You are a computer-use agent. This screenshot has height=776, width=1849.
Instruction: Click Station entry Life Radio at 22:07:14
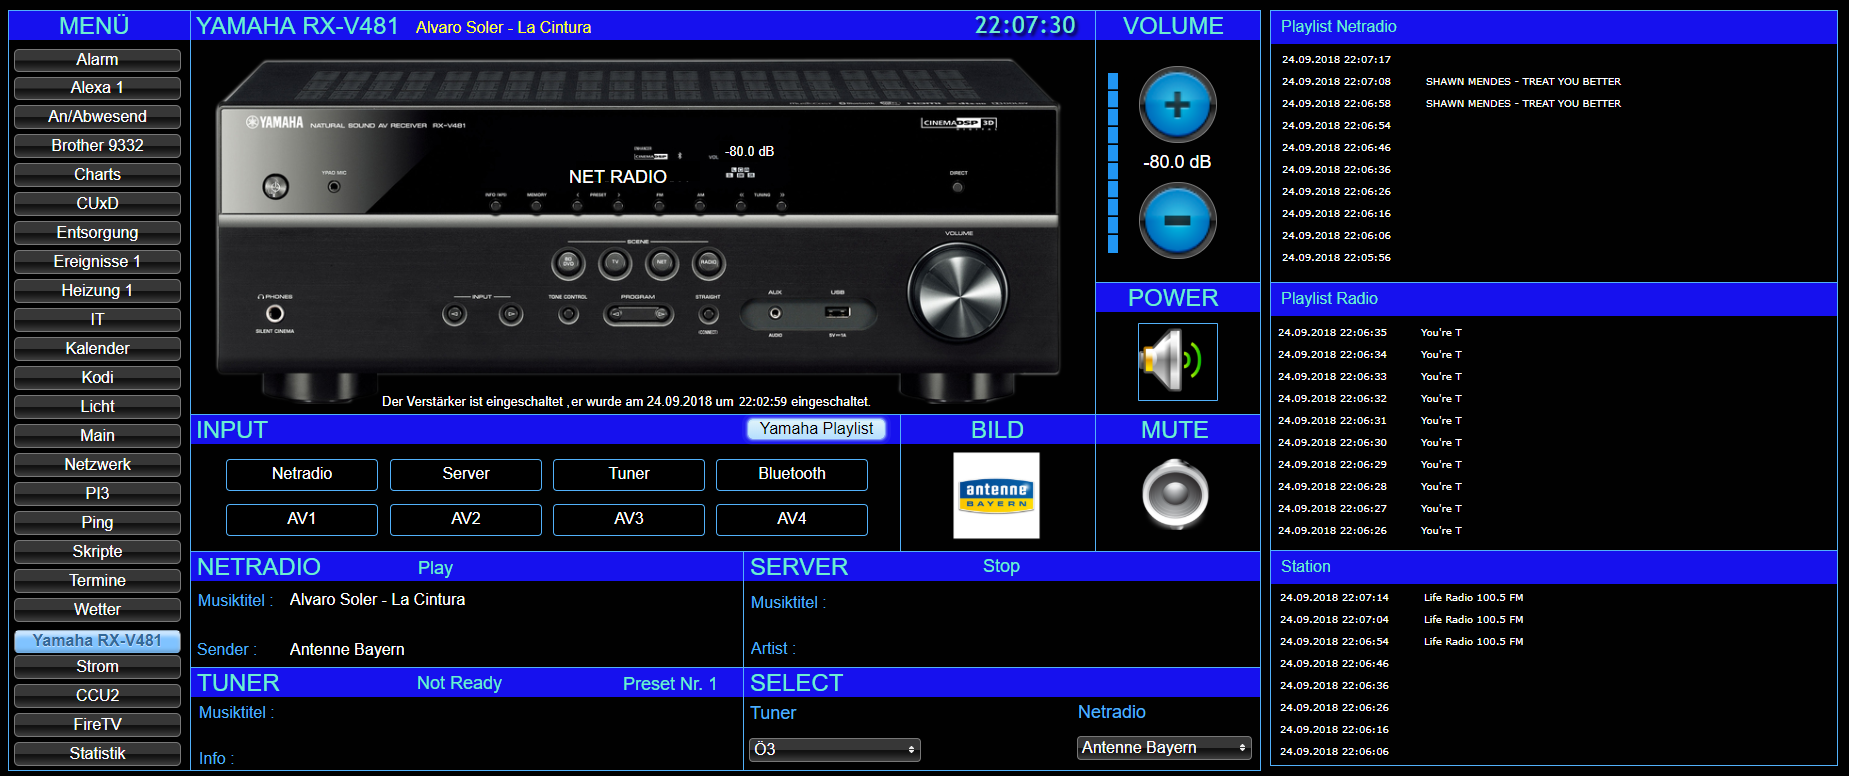click(1401, 598)
